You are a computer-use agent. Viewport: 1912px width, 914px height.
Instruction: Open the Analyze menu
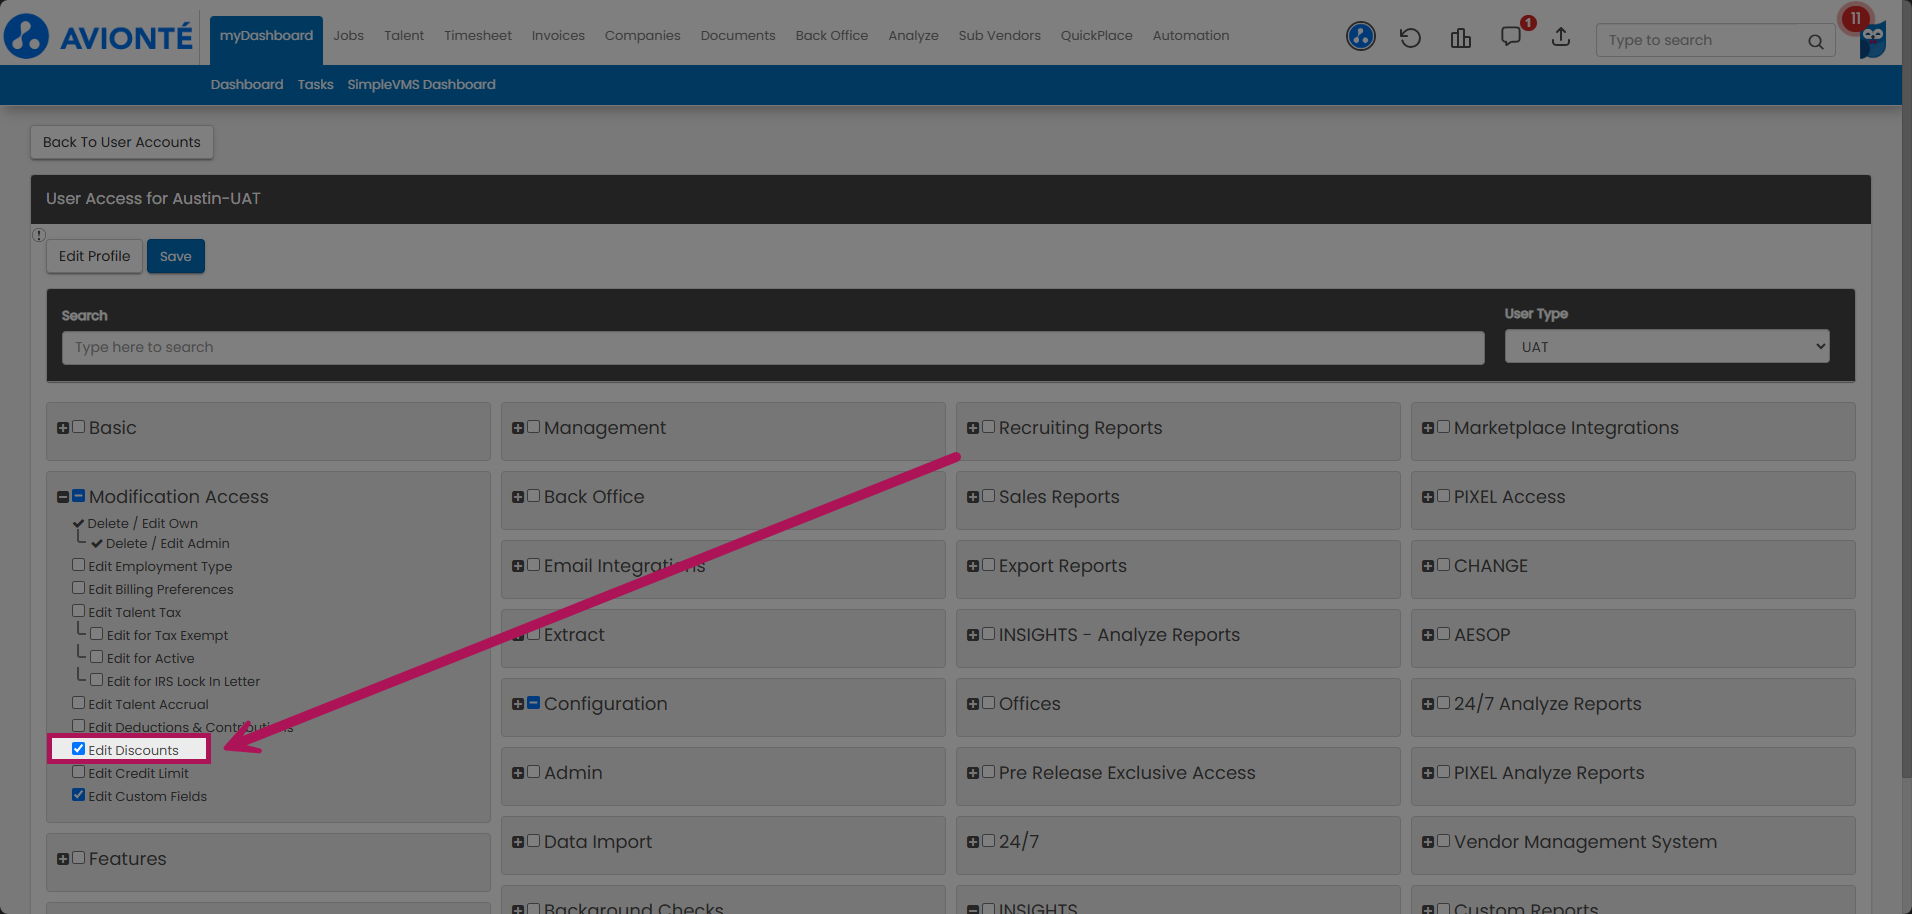click(x=913, y=36)
